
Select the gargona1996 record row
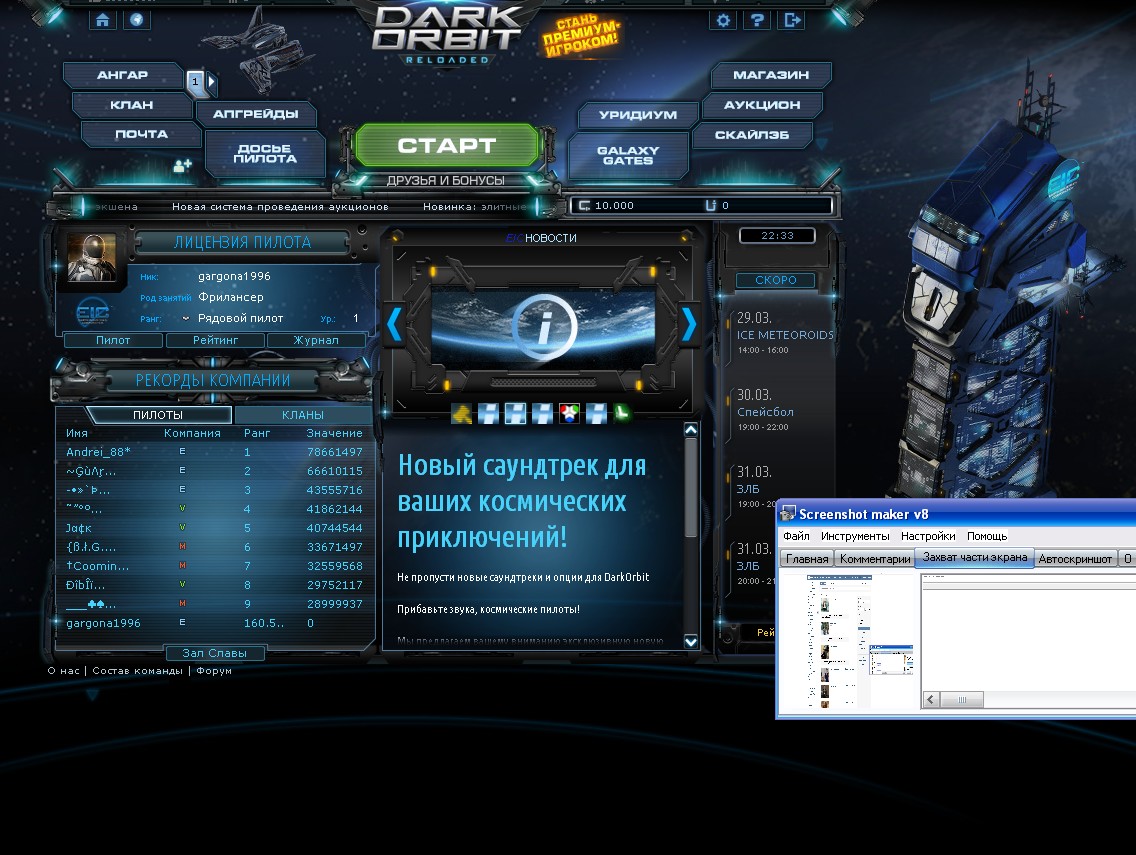[214, 623]
